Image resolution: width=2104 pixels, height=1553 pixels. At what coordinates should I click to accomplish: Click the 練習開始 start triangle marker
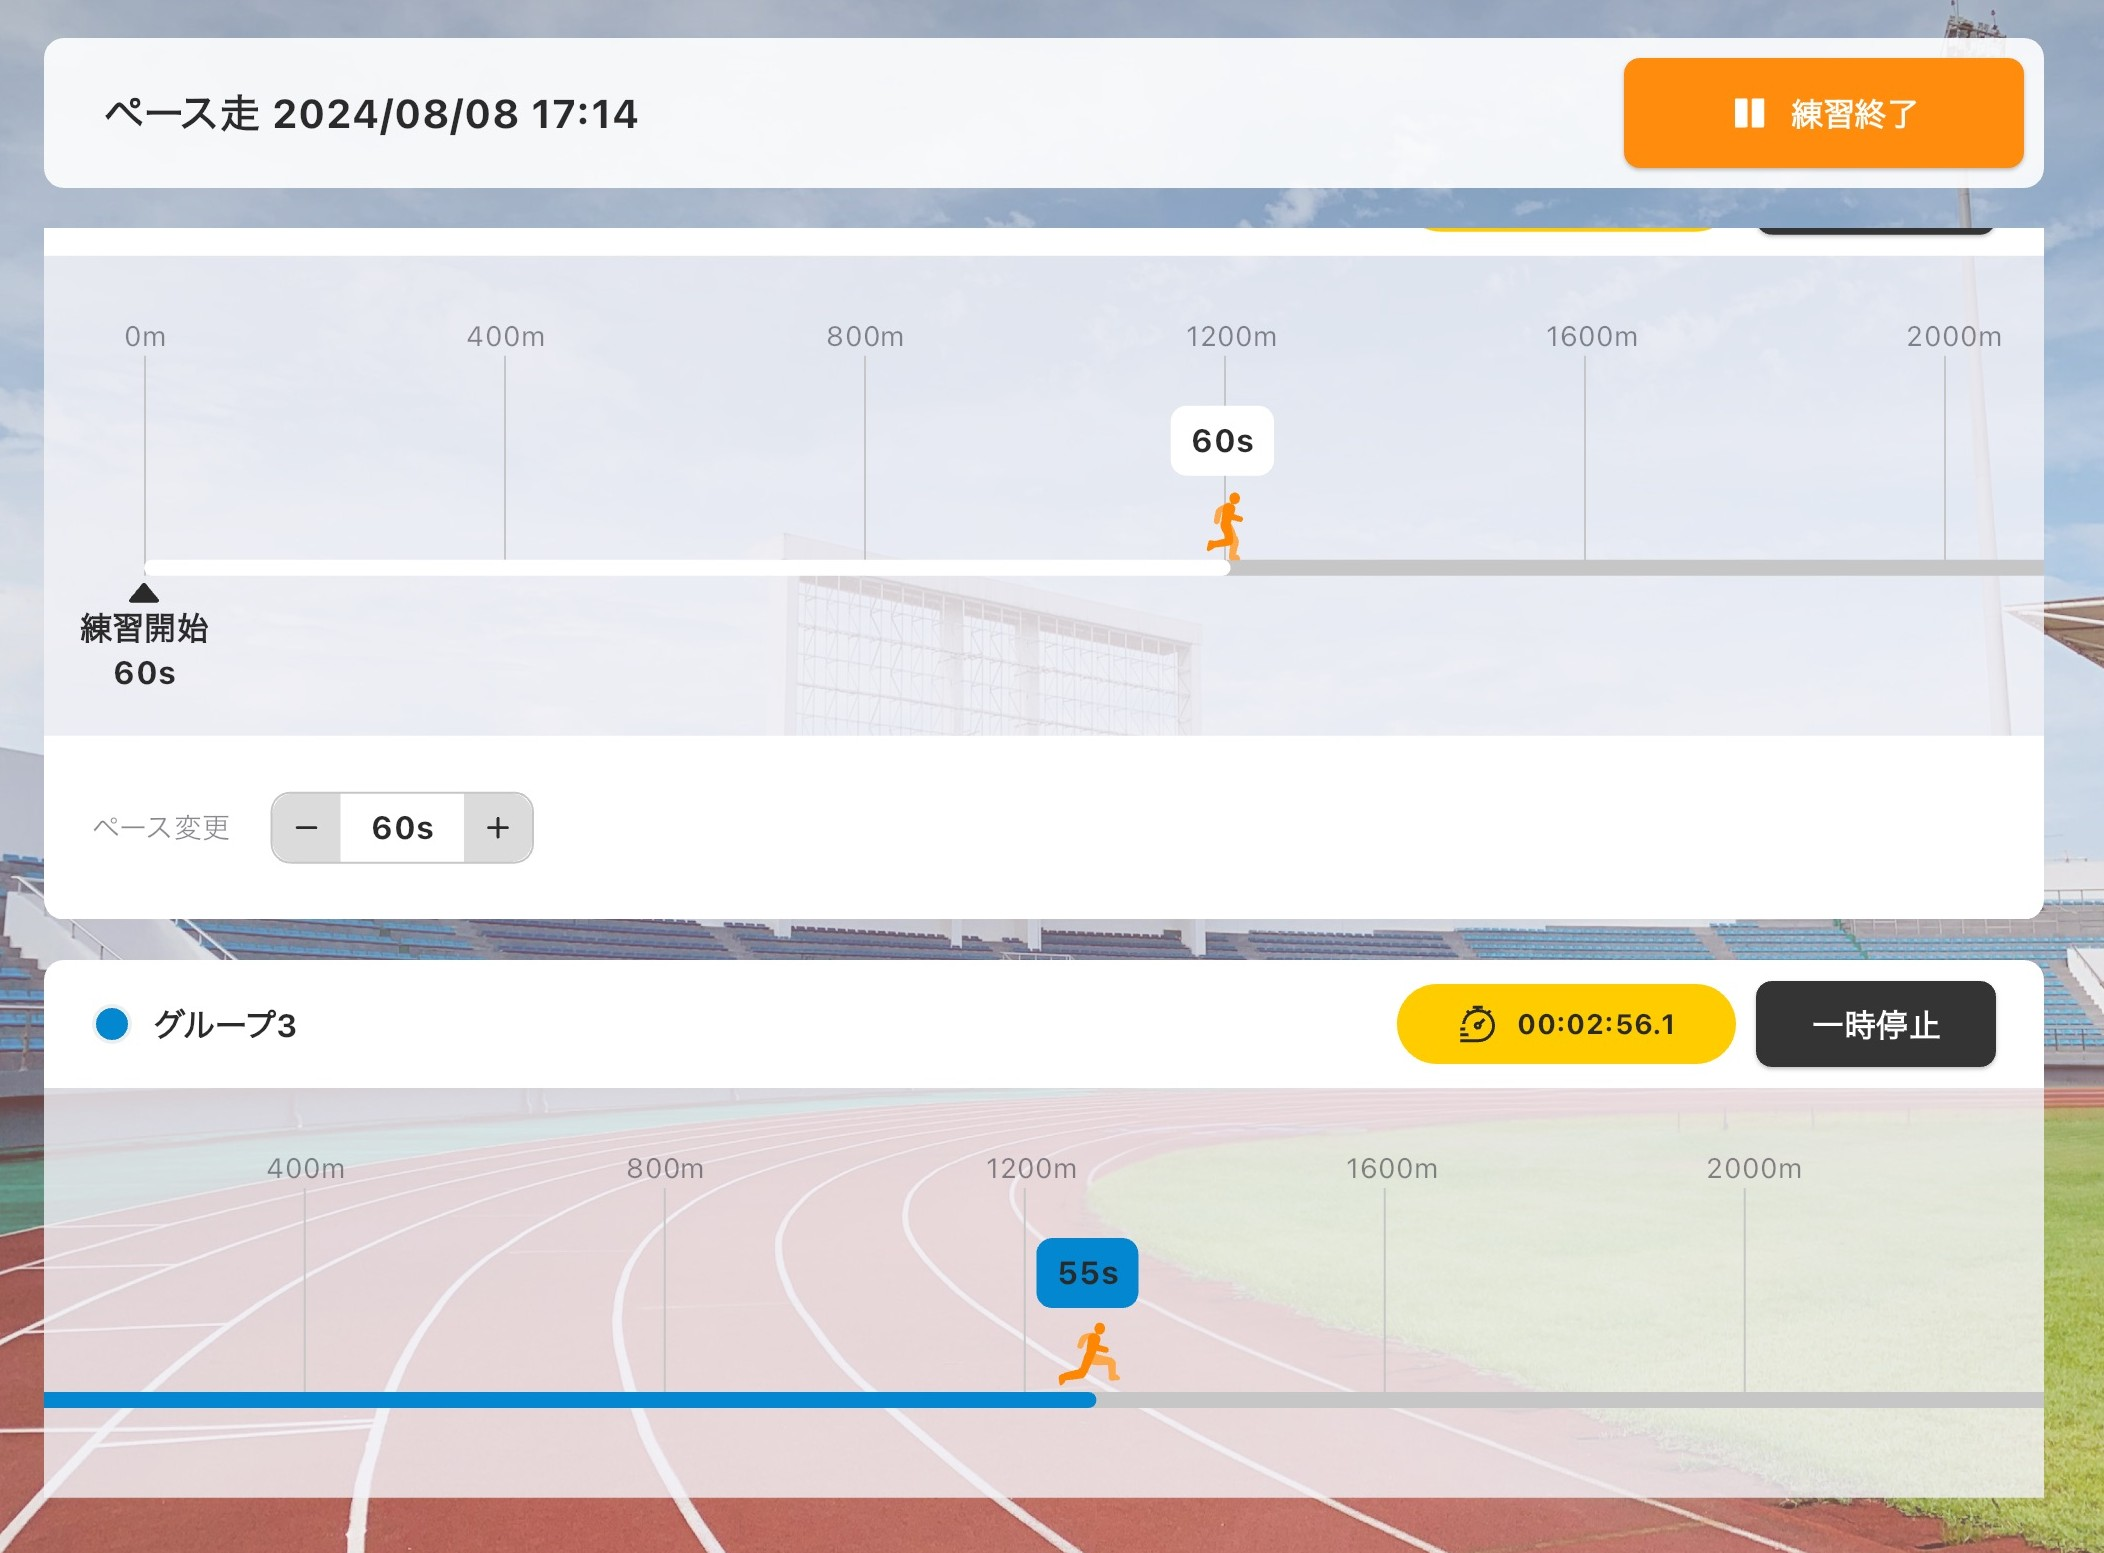144,593
